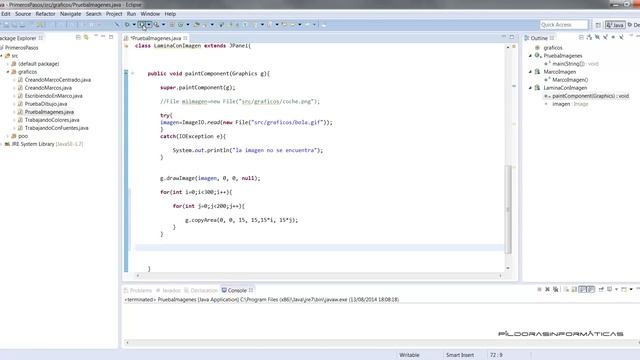Open the Window menu
This screenshot has height=360, width=640.
[x=150, y=14]
